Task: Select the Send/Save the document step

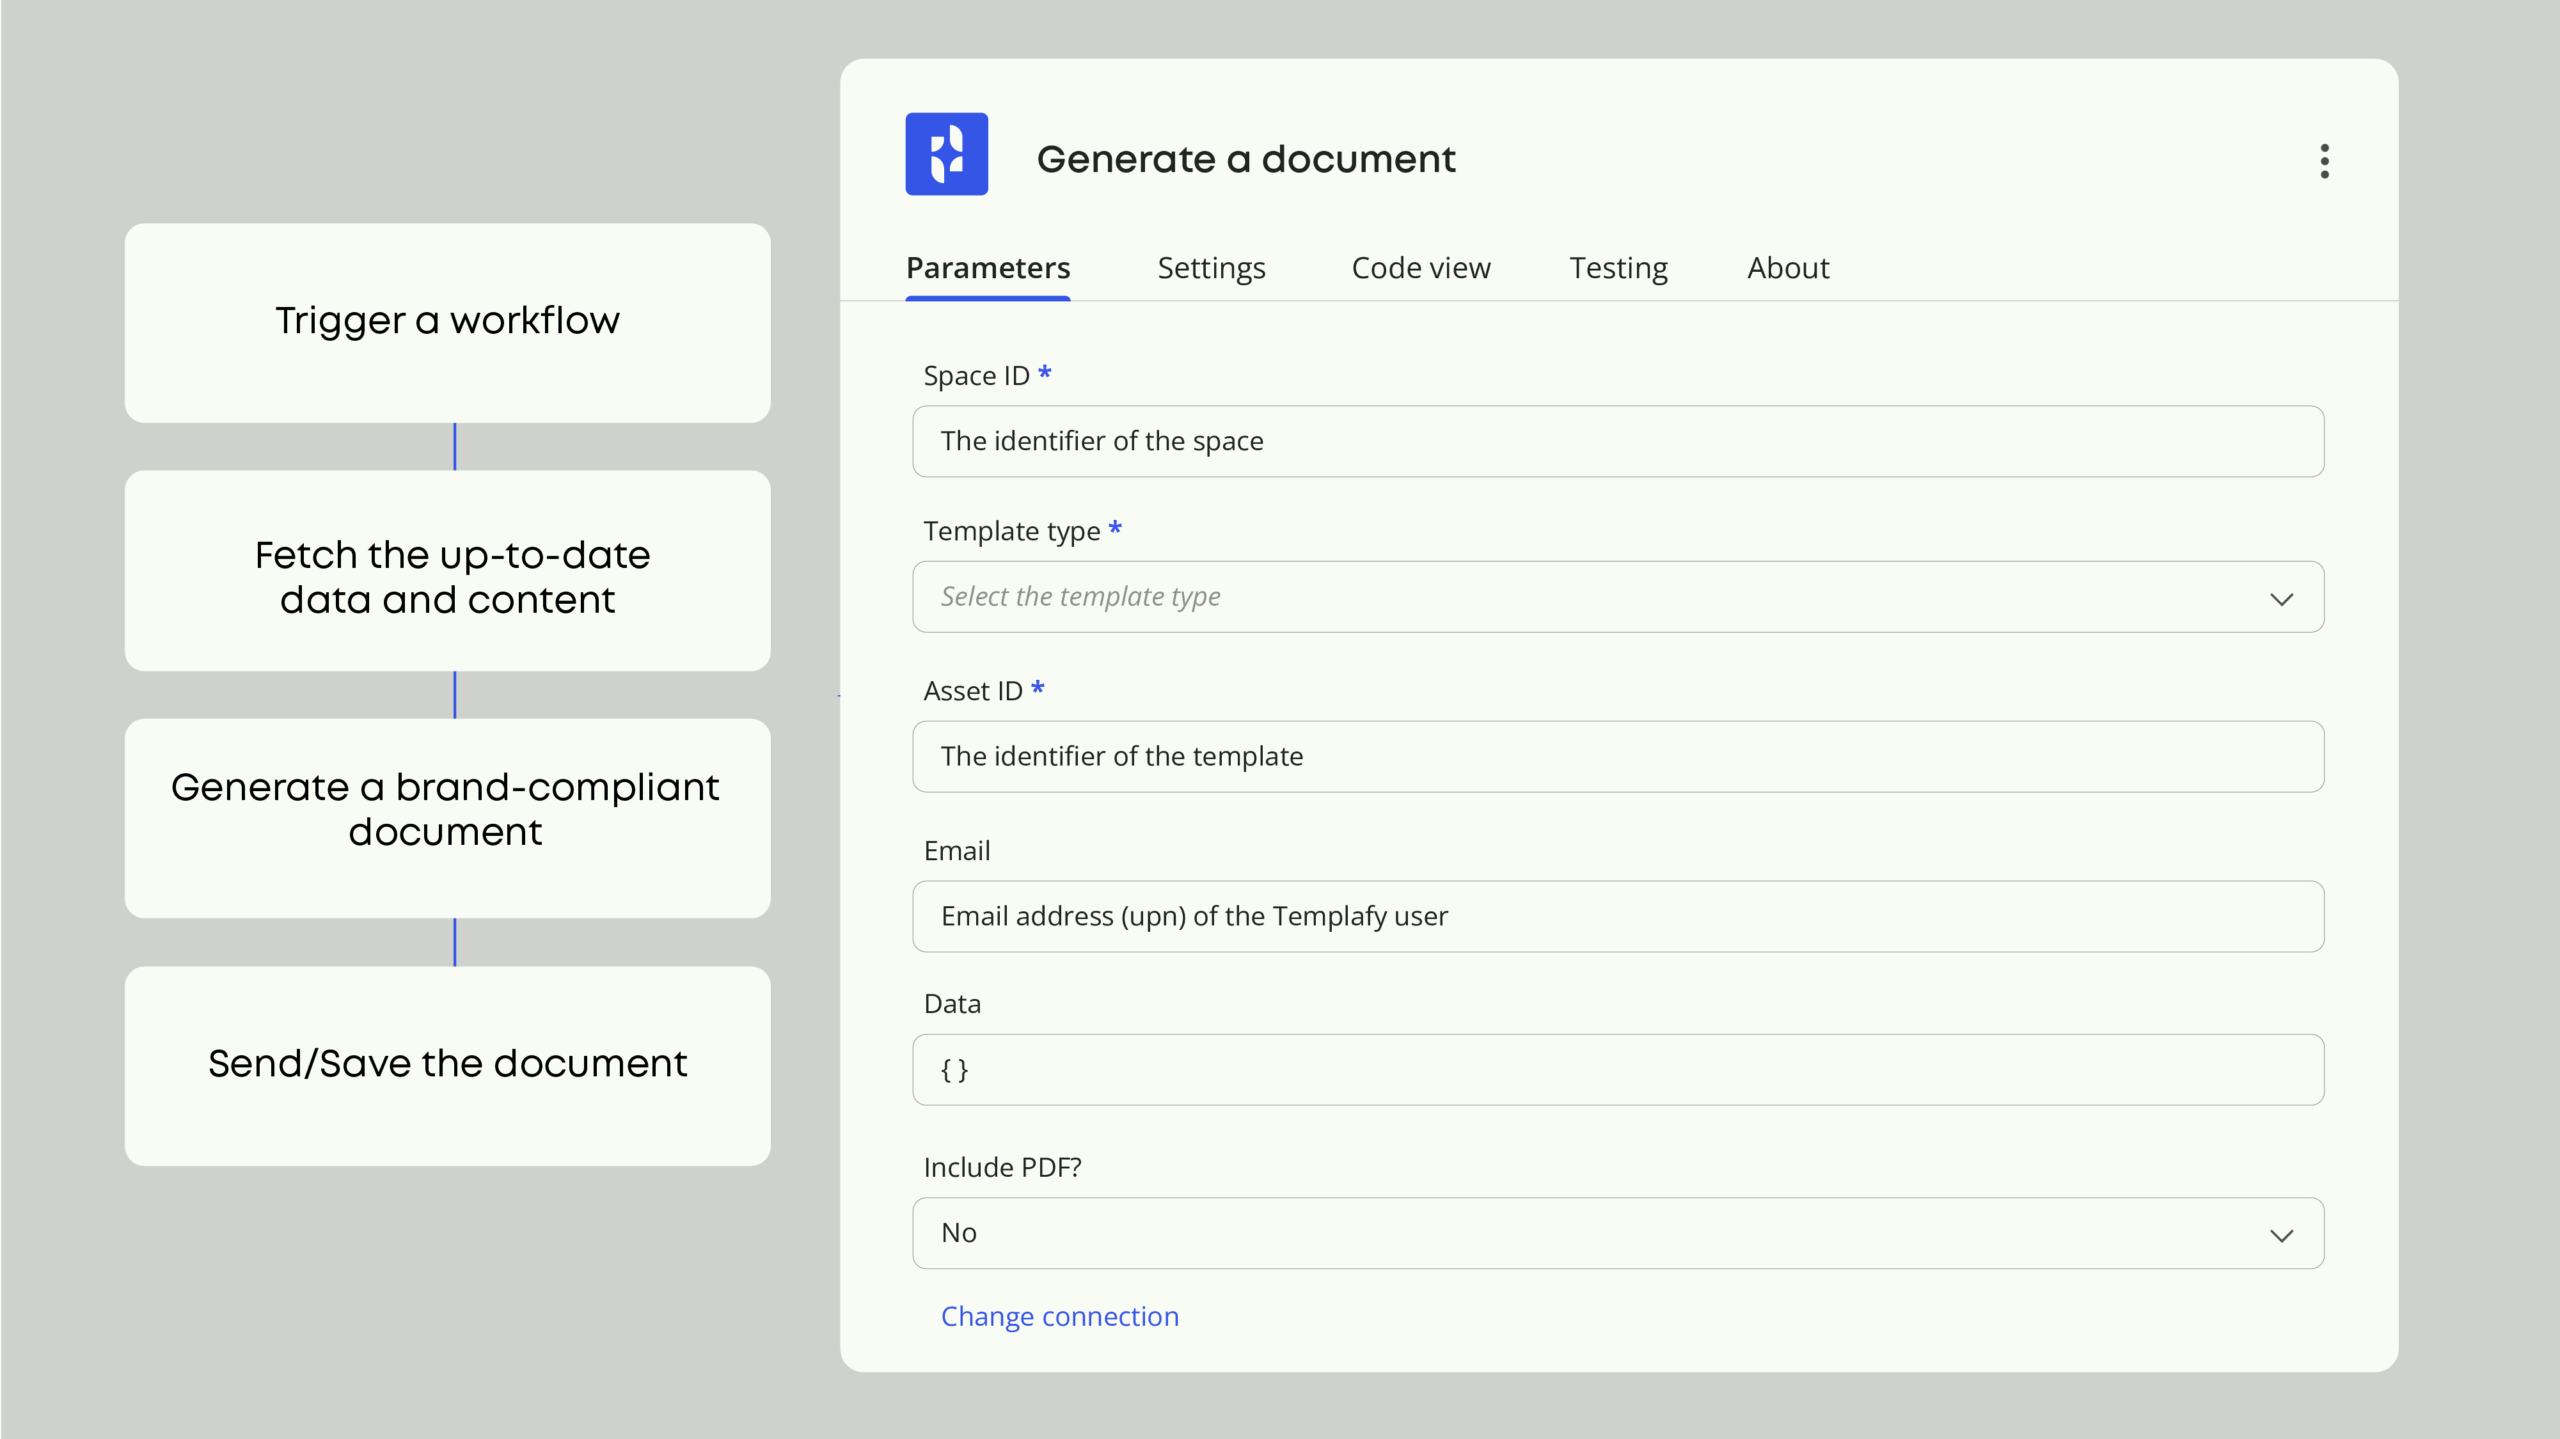Action: (x=447, y=1065)
